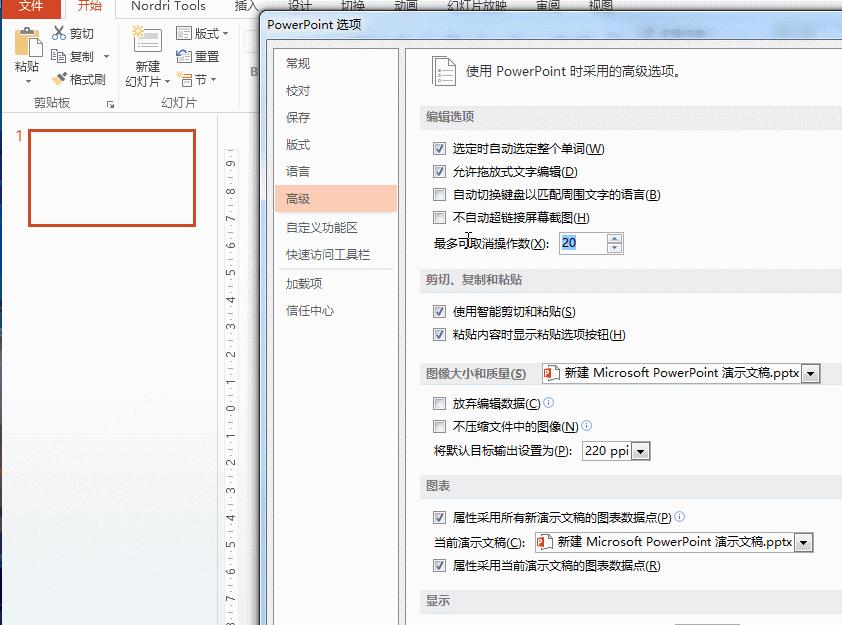This screenshot has height=625, width=842.
Task: Go to 快速访问工具栏 options page
Action: [x=328, y=255]
